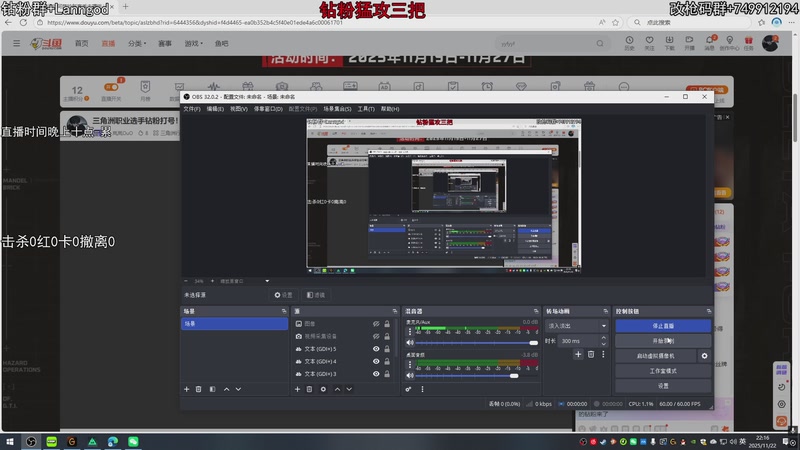Remove selected source using trash icon
The height and width of the screenshot is (450, 800).
309,389
